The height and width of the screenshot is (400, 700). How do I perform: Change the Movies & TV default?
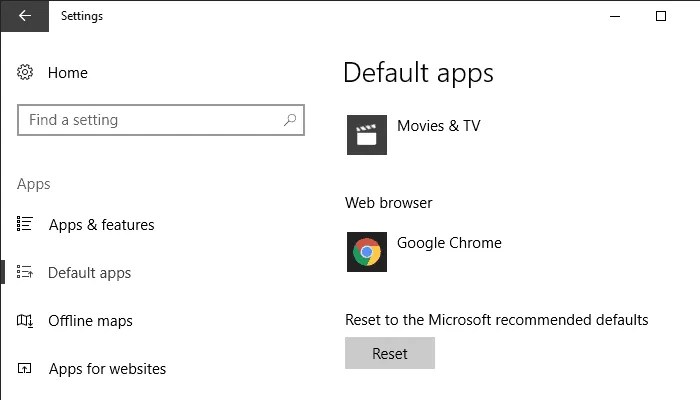[439, 126]
